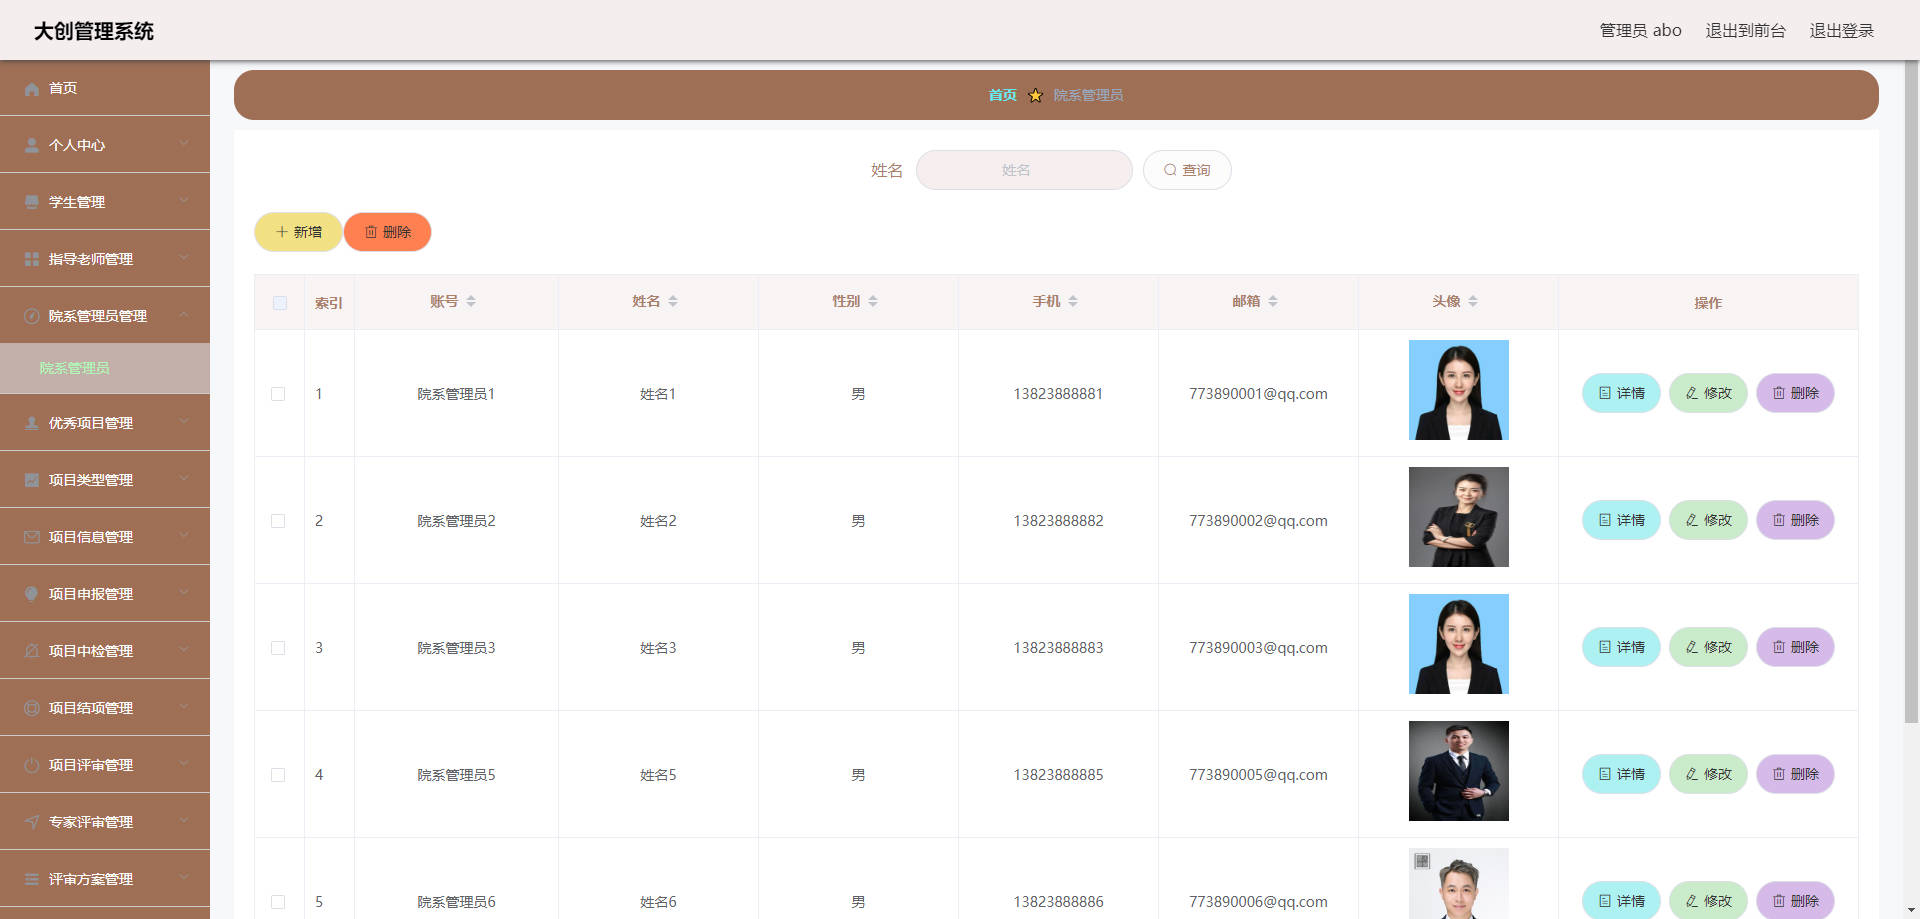This screenshot has height=919, width=1920.
Task: Click the icon beside 项目类型管理
Action: (x=32, y=481)
